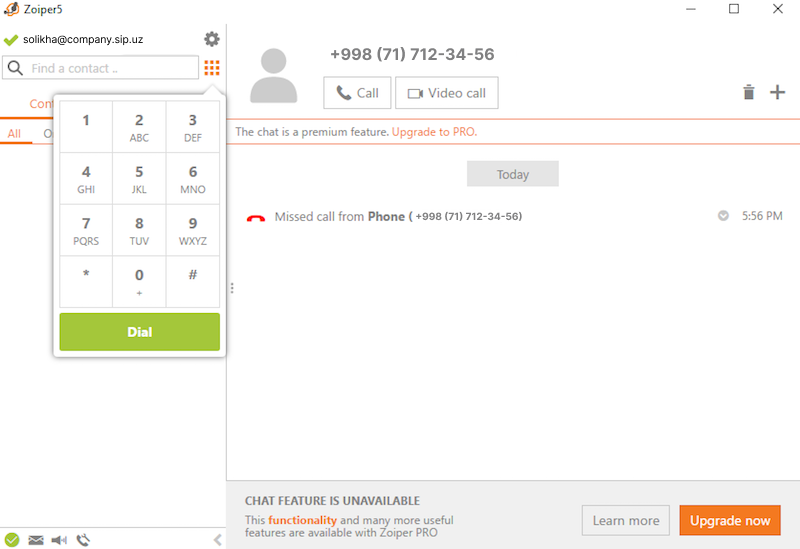Open voicemail envelope icon in status bar
Screen dimensions: 800x549
[x=36, y=540]
